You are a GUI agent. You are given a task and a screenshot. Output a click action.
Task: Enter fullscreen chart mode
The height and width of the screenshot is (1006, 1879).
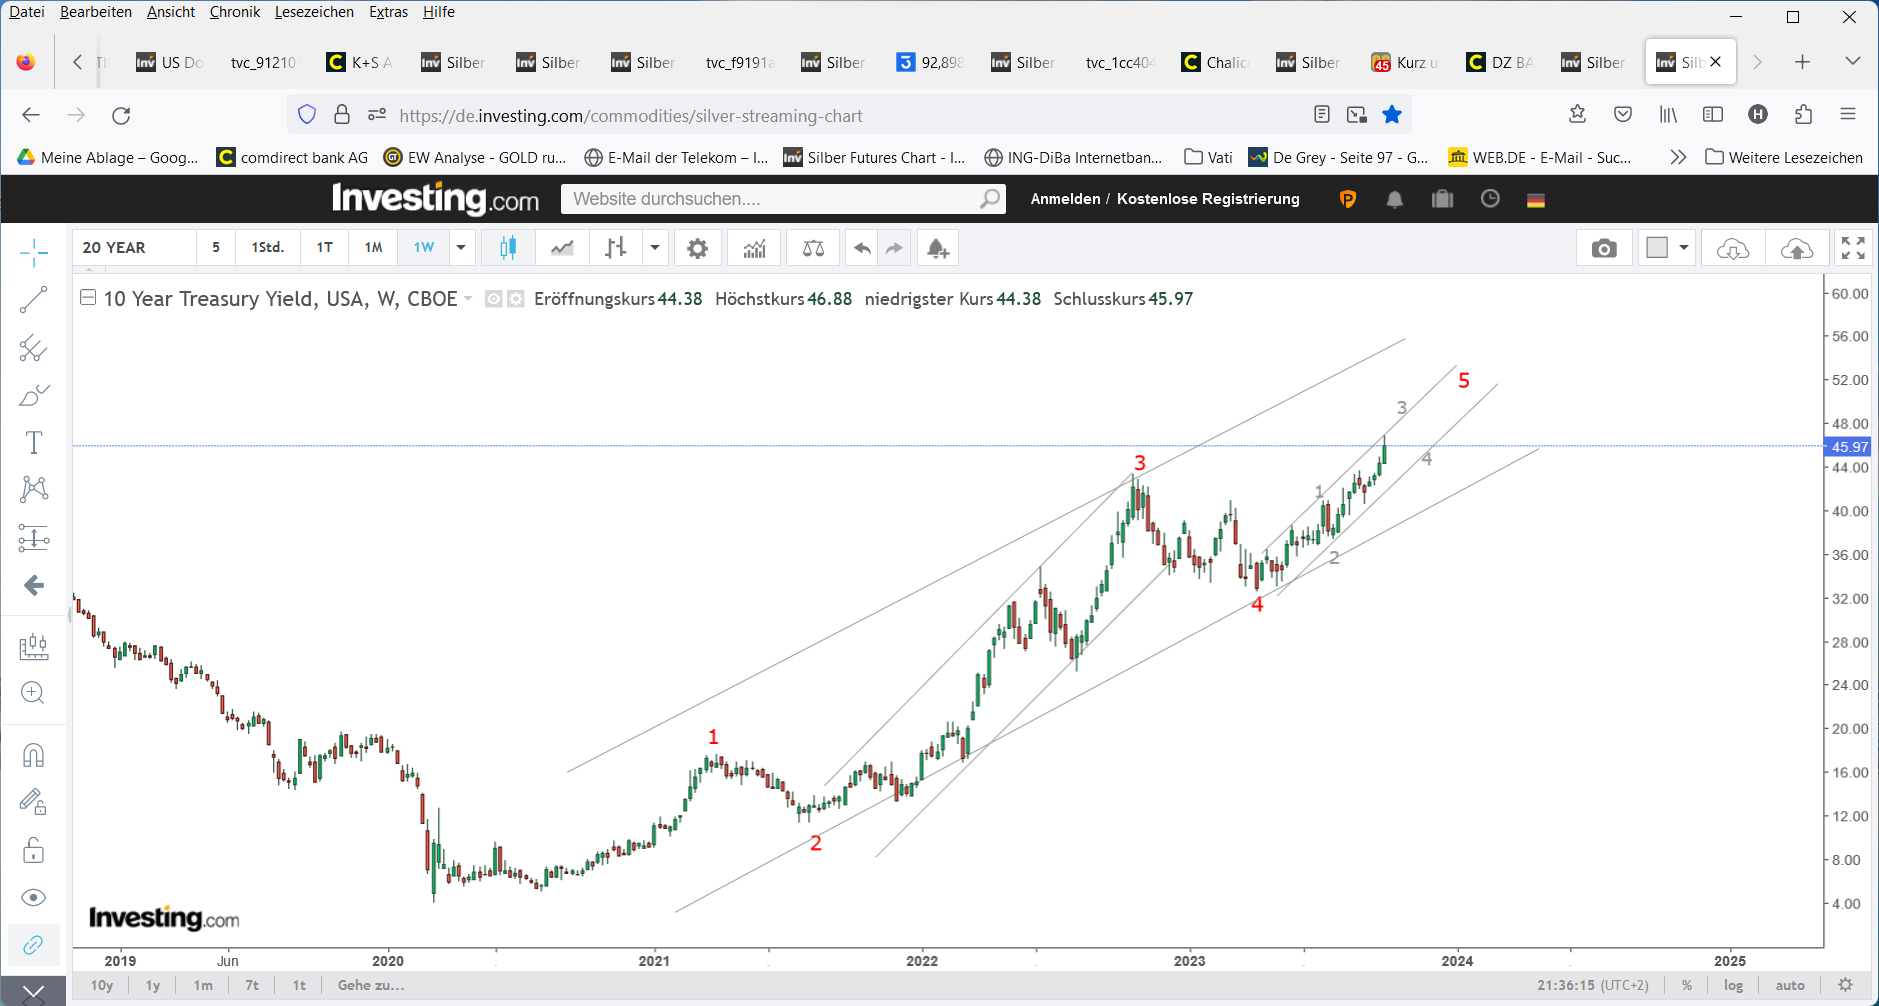pos(1853,248)
